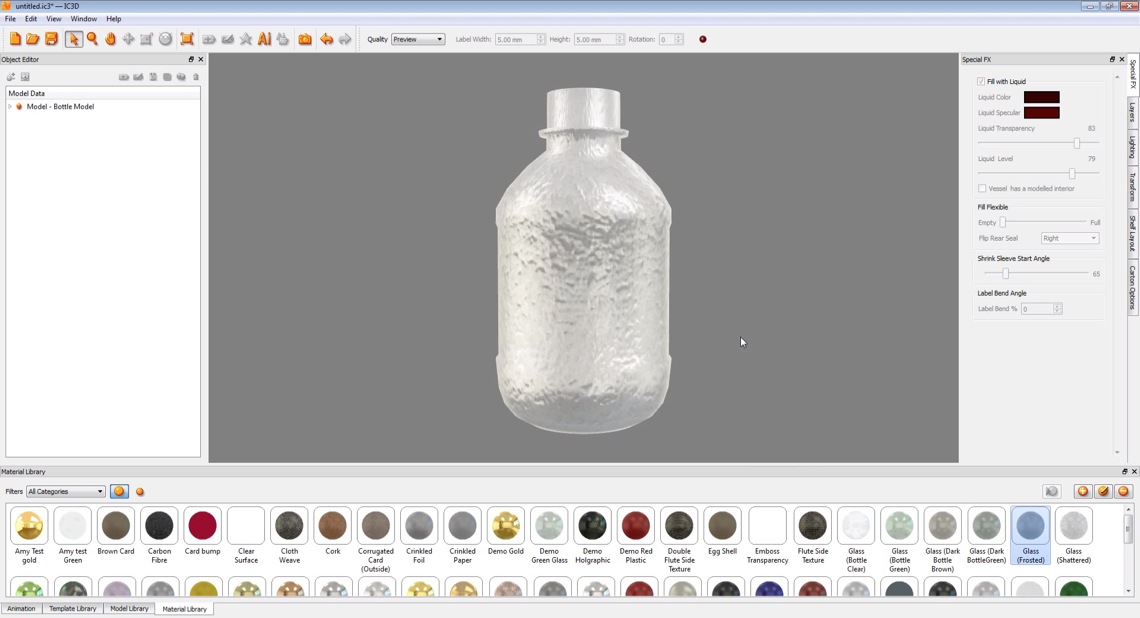Image resolution: width=1140 pixels, height=618 pixels.
Task: Select the Carbon Fibre material
Action: coord(159,535)
